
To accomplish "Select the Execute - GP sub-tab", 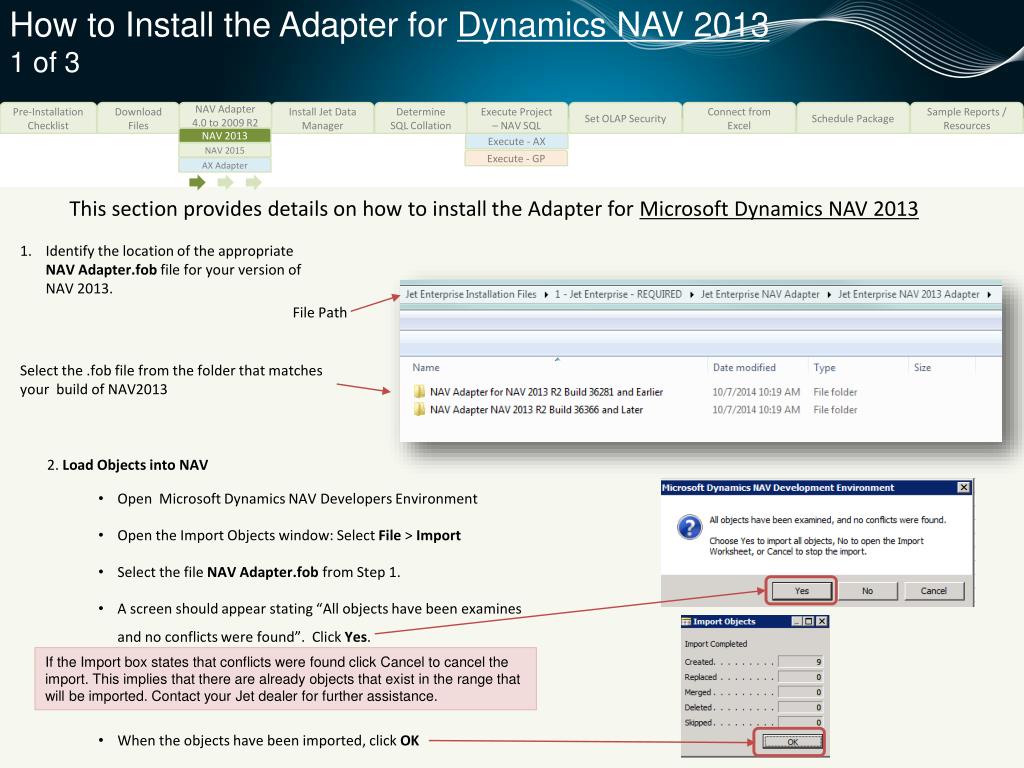I will pyautogui.click(x=516, y=158).
